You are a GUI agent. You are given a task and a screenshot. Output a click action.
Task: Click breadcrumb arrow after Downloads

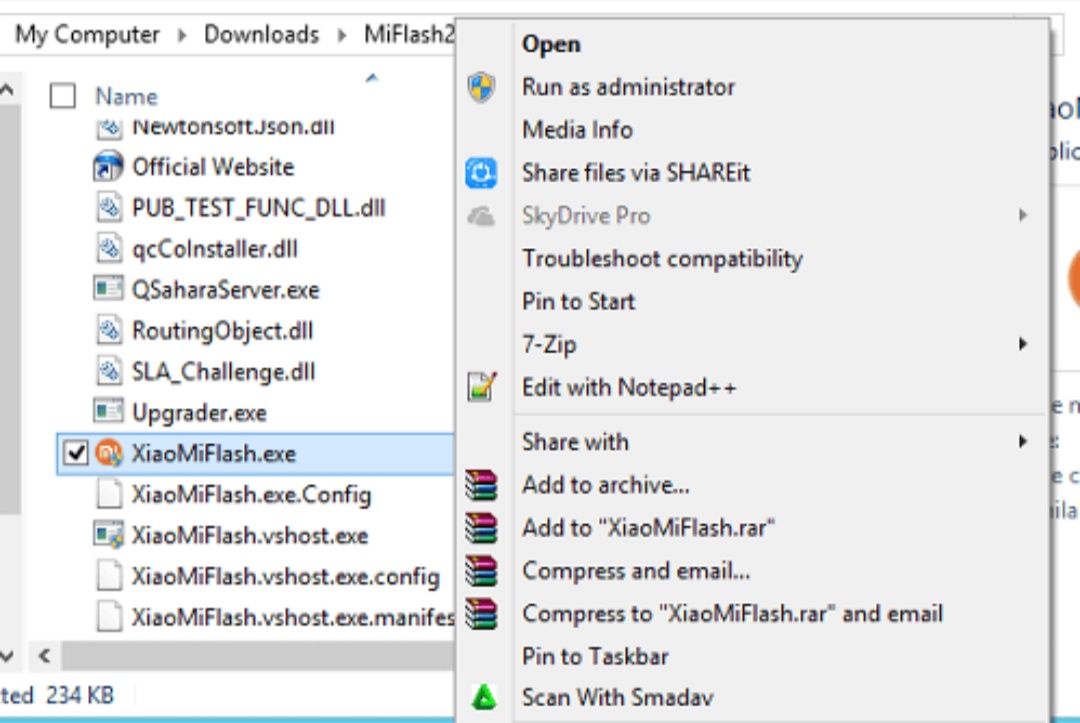(x=342, y=34)
